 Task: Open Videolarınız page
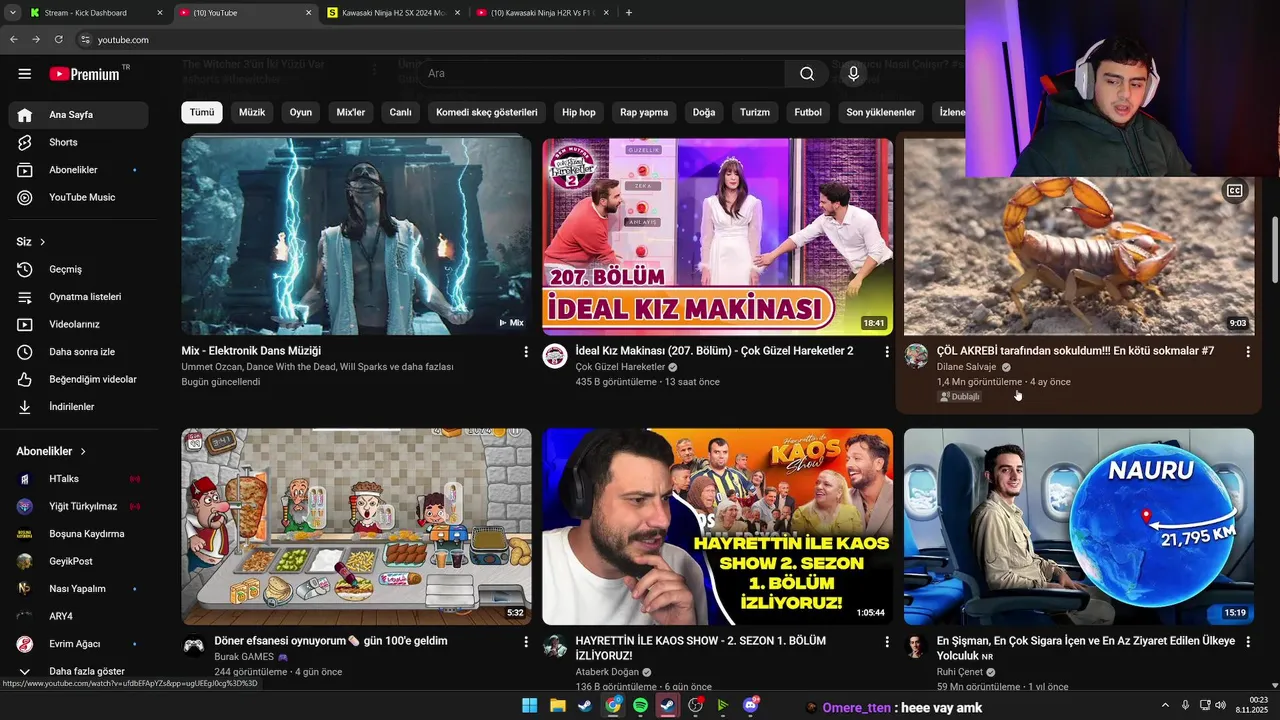click(78, 324)
